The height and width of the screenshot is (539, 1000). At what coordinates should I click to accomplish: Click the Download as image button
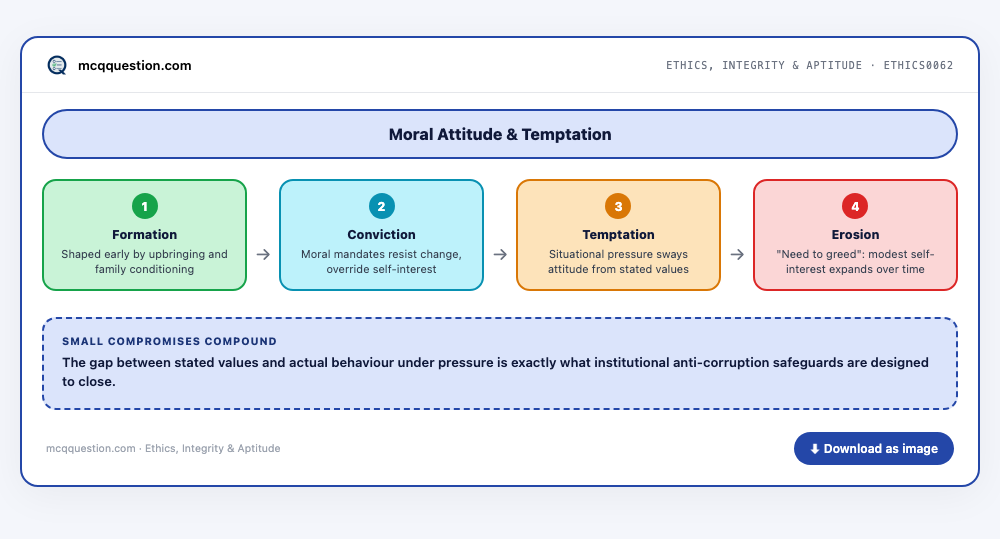[874, 448]
